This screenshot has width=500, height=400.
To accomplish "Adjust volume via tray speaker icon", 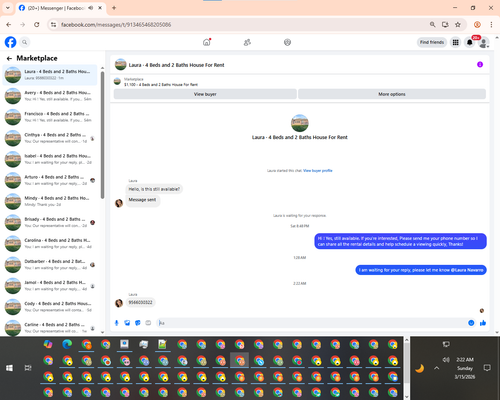I will [x=446, y=360].
